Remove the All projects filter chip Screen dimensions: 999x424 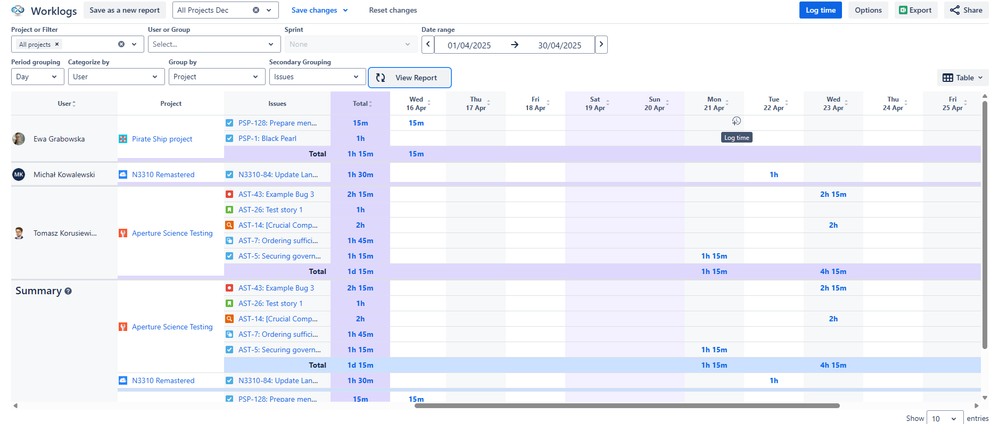click(x=57, y=45)
